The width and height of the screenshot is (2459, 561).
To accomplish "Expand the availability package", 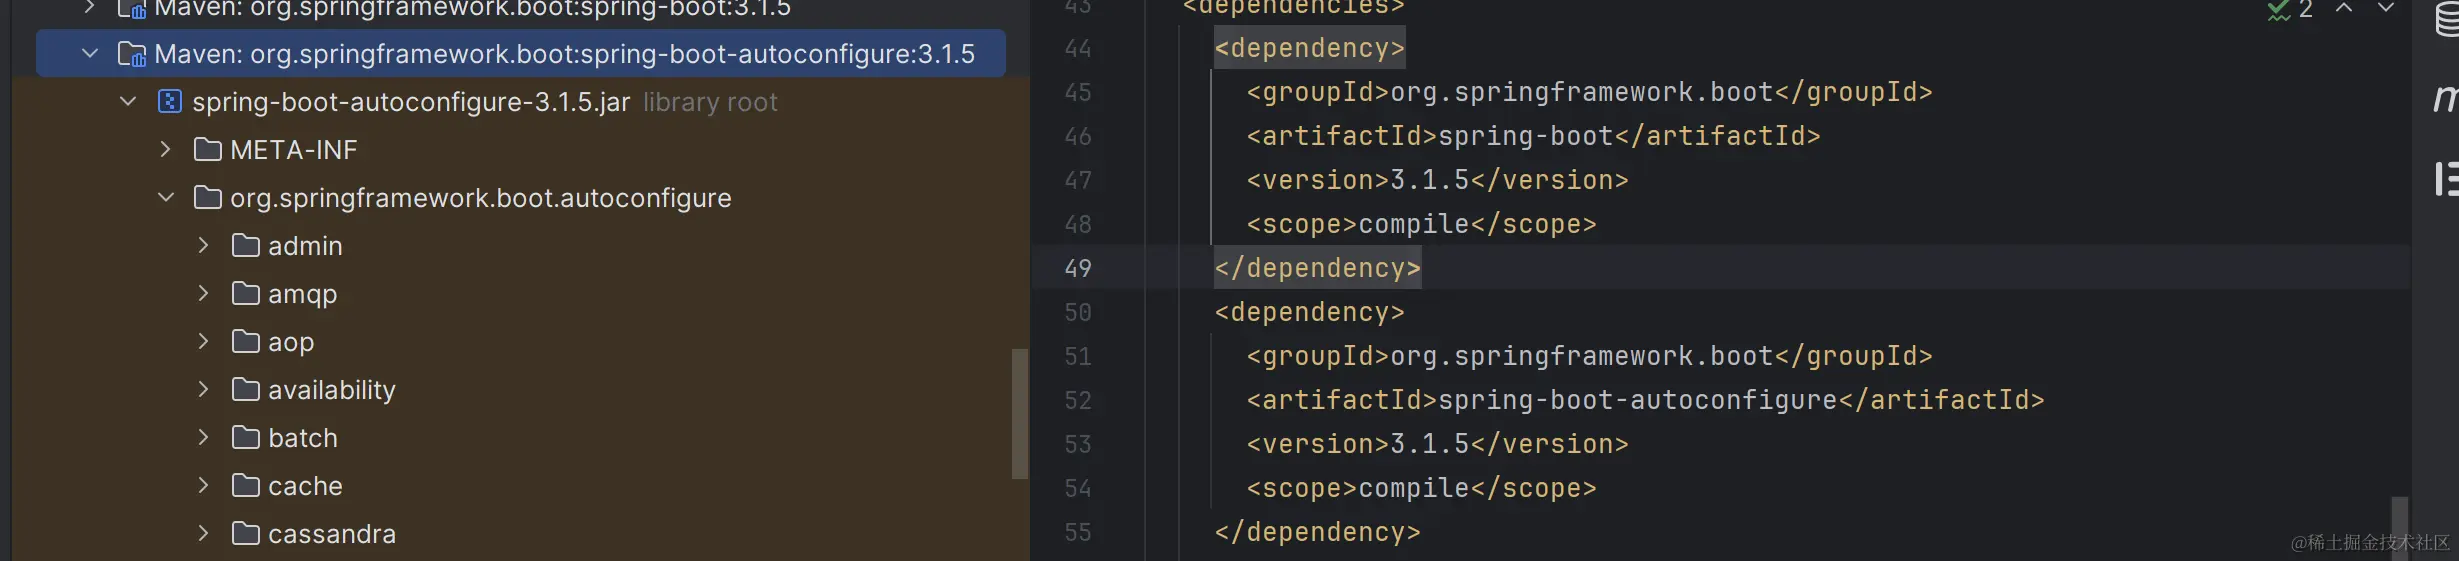I will (x=204, y=389).
